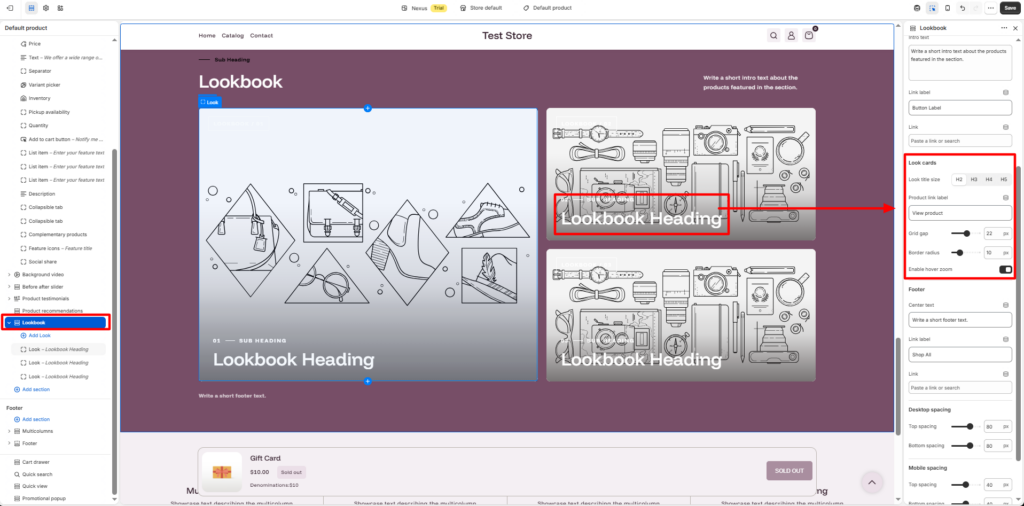Select the Add to cart button block
Screen dimensions: 1024x506
tap(62, 139)
